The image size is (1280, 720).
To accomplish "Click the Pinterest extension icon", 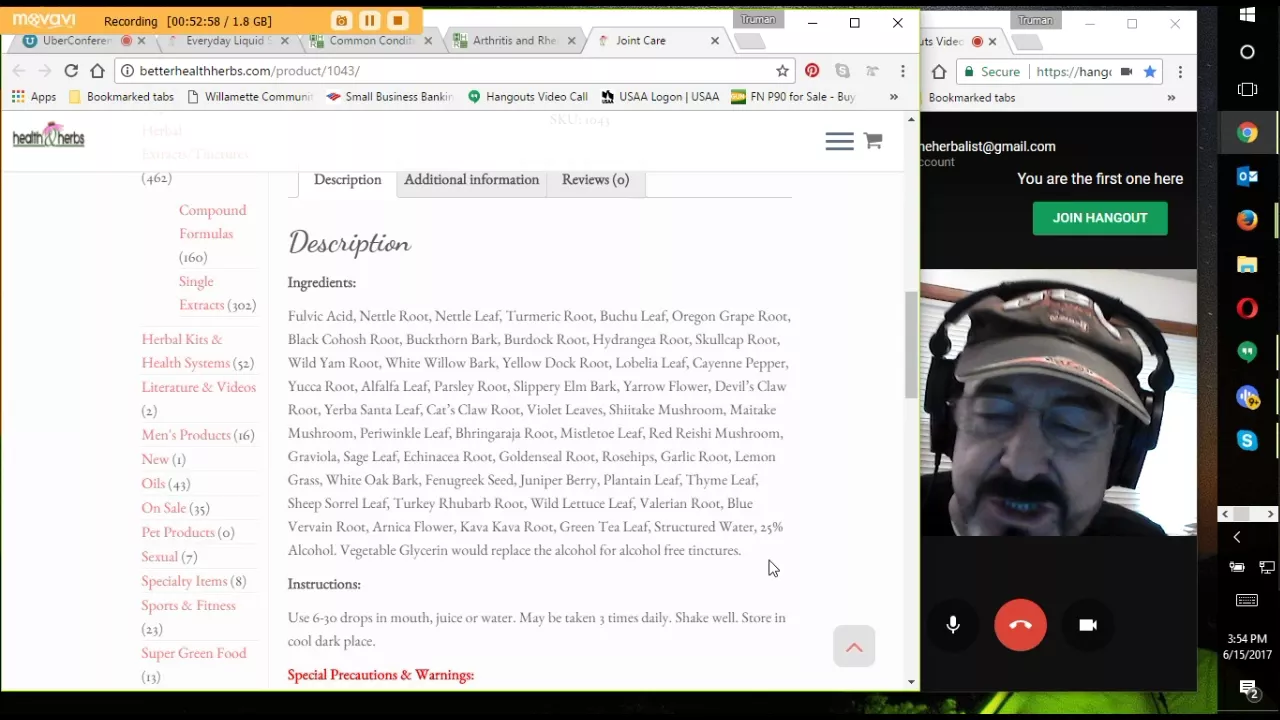I will pos(812,71).
